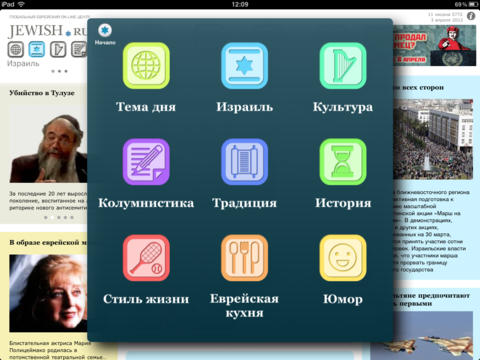Click the info icon in top right corner
The image size is (480, 360).
[471, 16]
